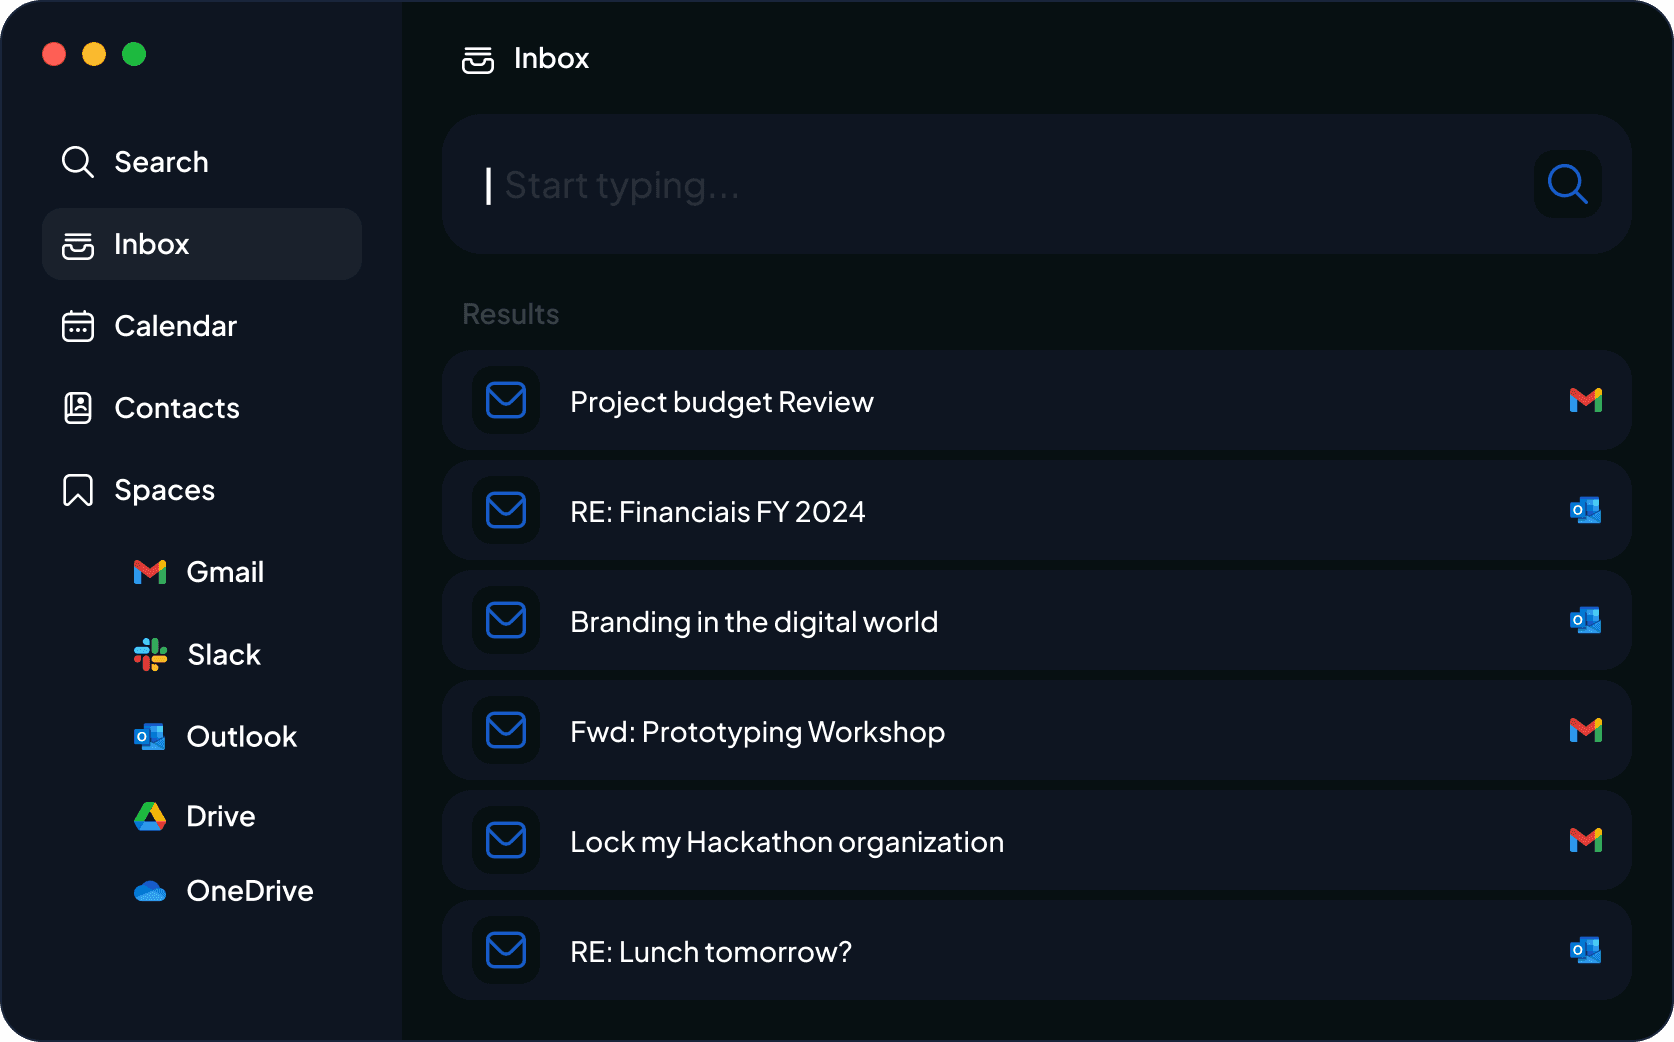Click the Gmail icon on Project budget Review

point(1585,400)
